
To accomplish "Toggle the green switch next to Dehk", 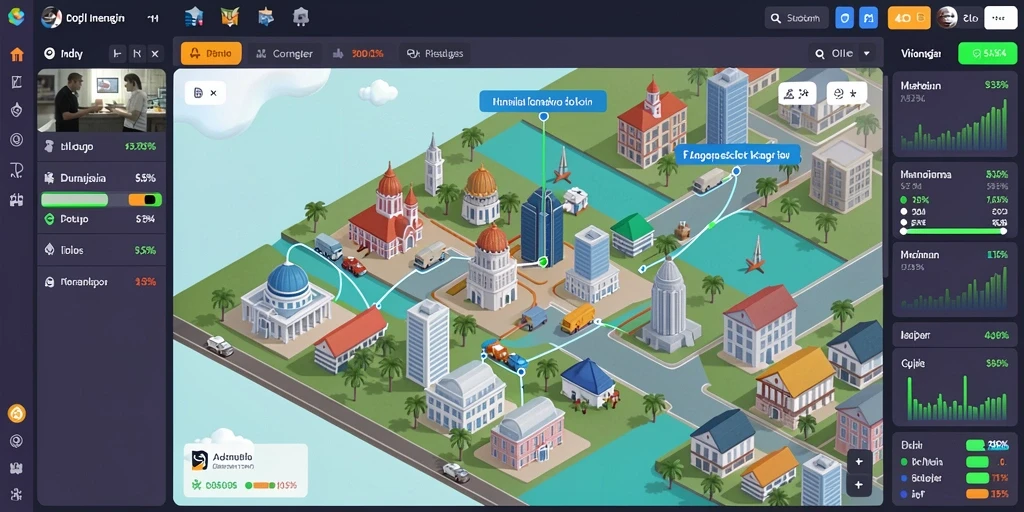I will [x=976, y=445].
